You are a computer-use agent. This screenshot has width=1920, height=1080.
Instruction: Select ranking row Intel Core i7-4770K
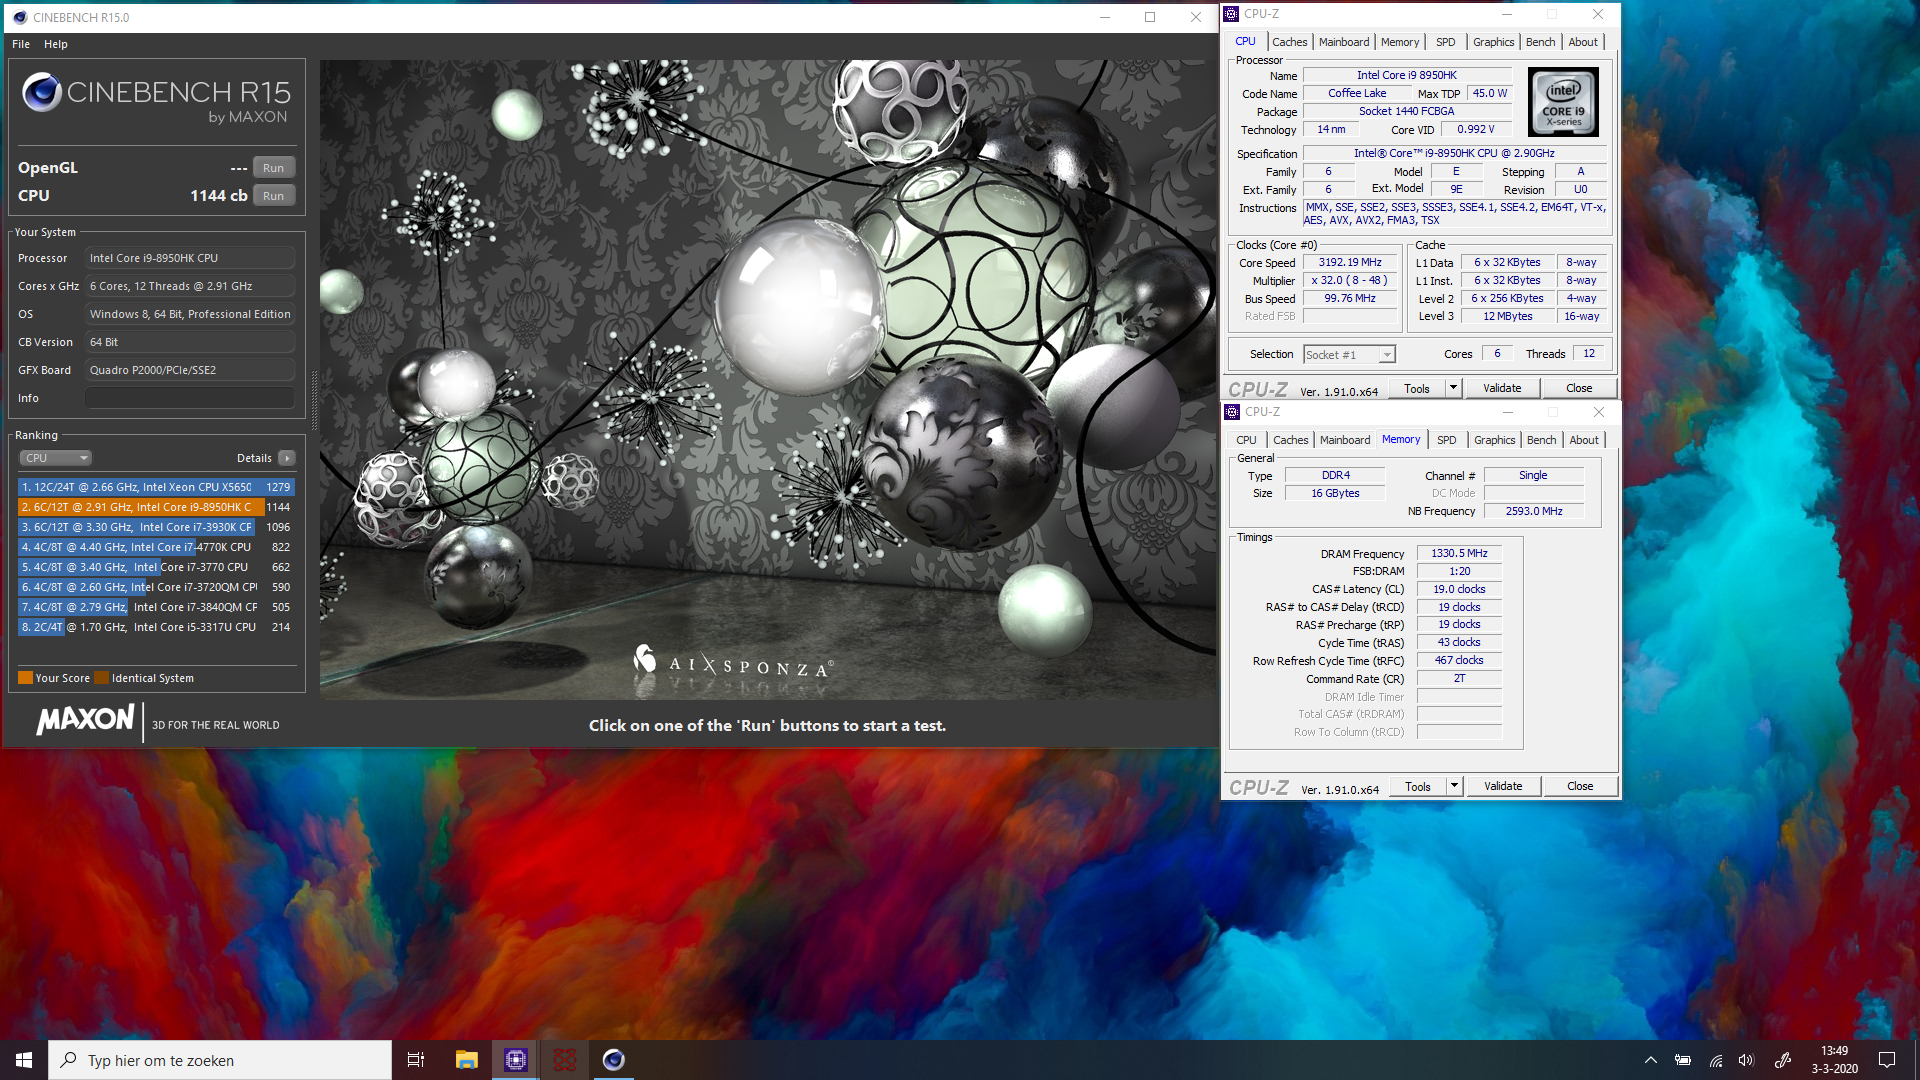156,547
